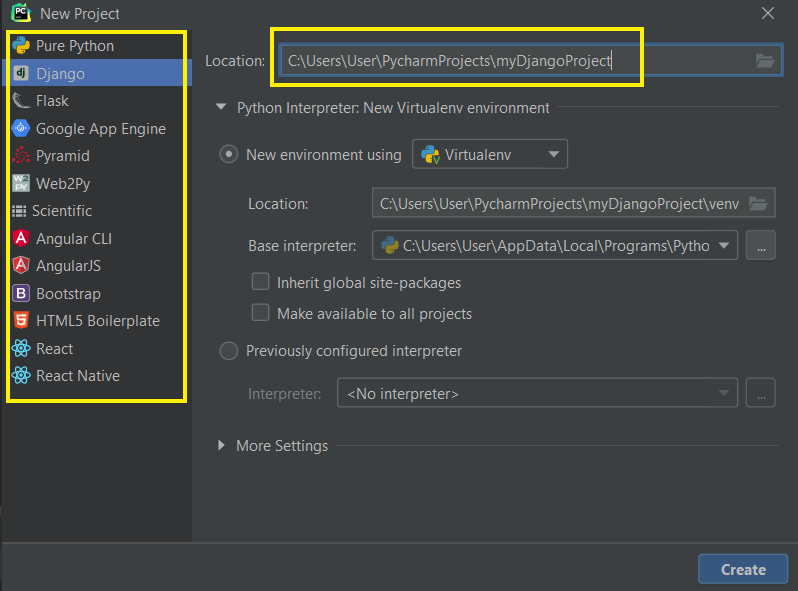Image resolution: width=798 pixels, height=591 pixels.
Task: Click the React Native atom icon
Action: pyautogui.click(x=21, y=376)
